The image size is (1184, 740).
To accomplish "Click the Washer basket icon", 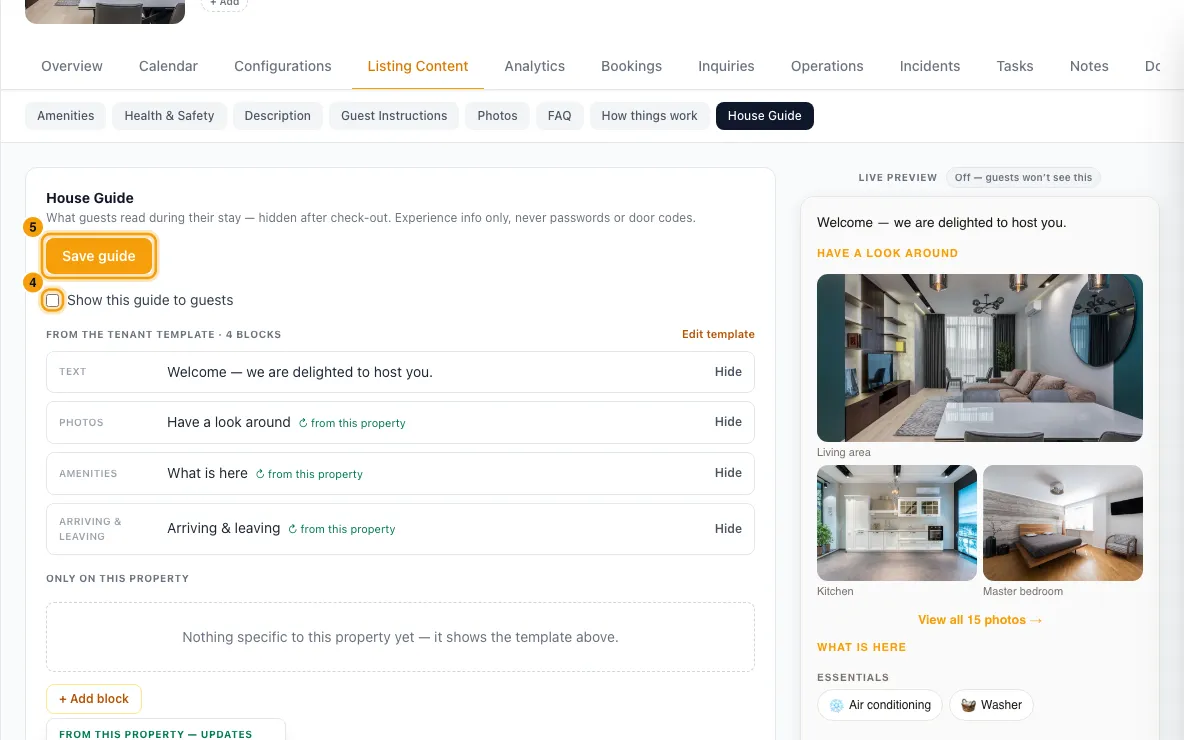I will (x=968, y=705).
